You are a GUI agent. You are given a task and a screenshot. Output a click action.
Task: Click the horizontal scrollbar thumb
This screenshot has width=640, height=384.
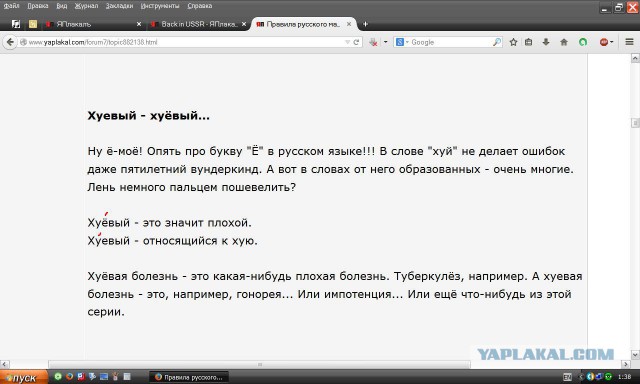pos(259,364)
